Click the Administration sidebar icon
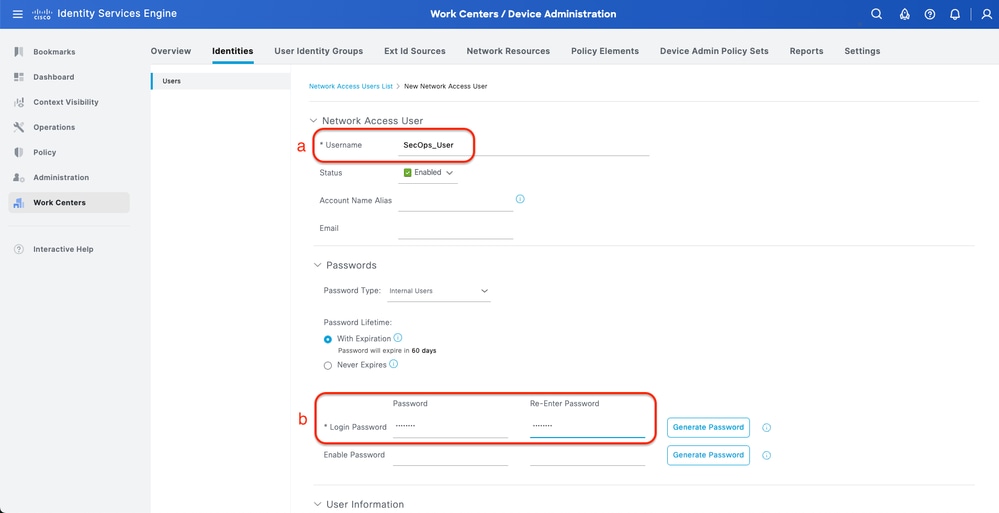 pyautogui.click(x=18, y=178)
